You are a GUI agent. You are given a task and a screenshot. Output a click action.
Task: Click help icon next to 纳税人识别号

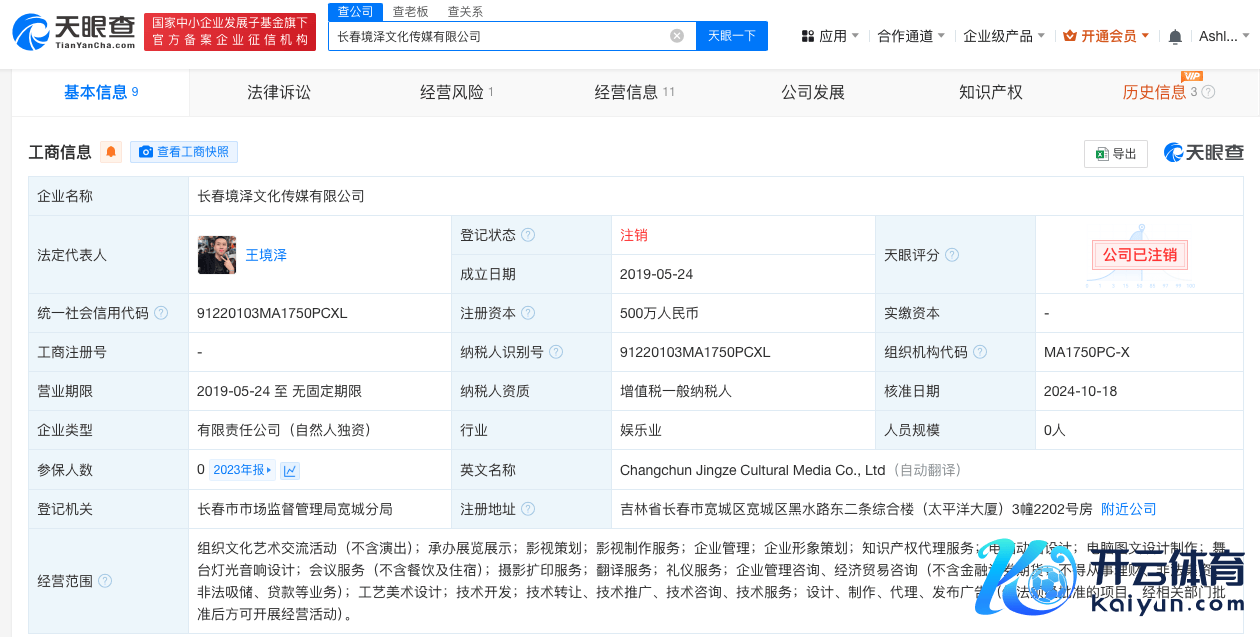556,352
